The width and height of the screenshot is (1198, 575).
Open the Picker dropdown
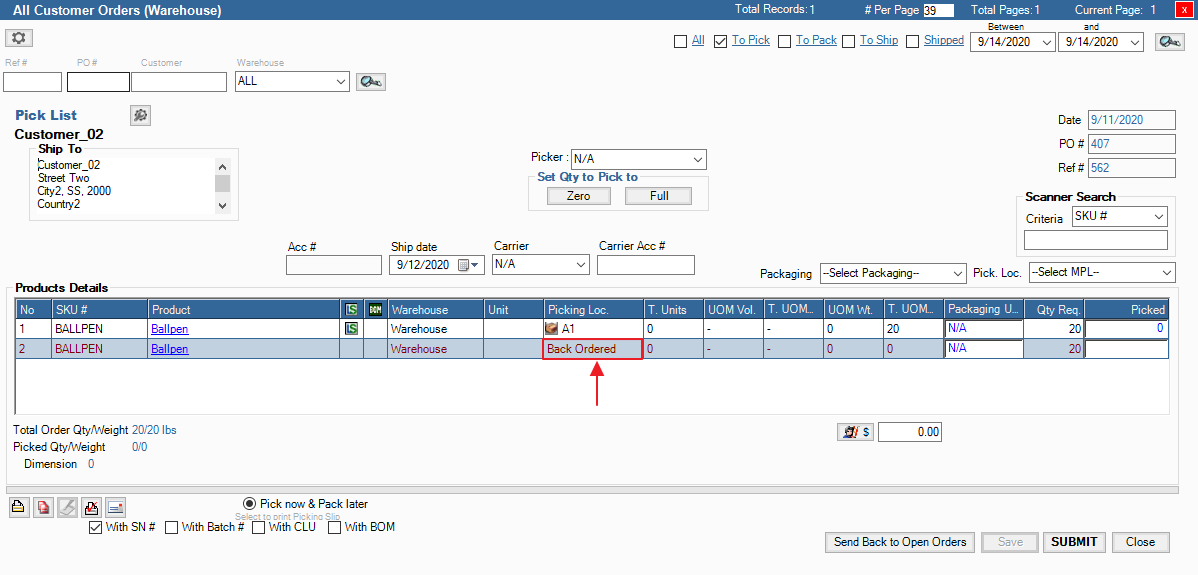(697, 159)
